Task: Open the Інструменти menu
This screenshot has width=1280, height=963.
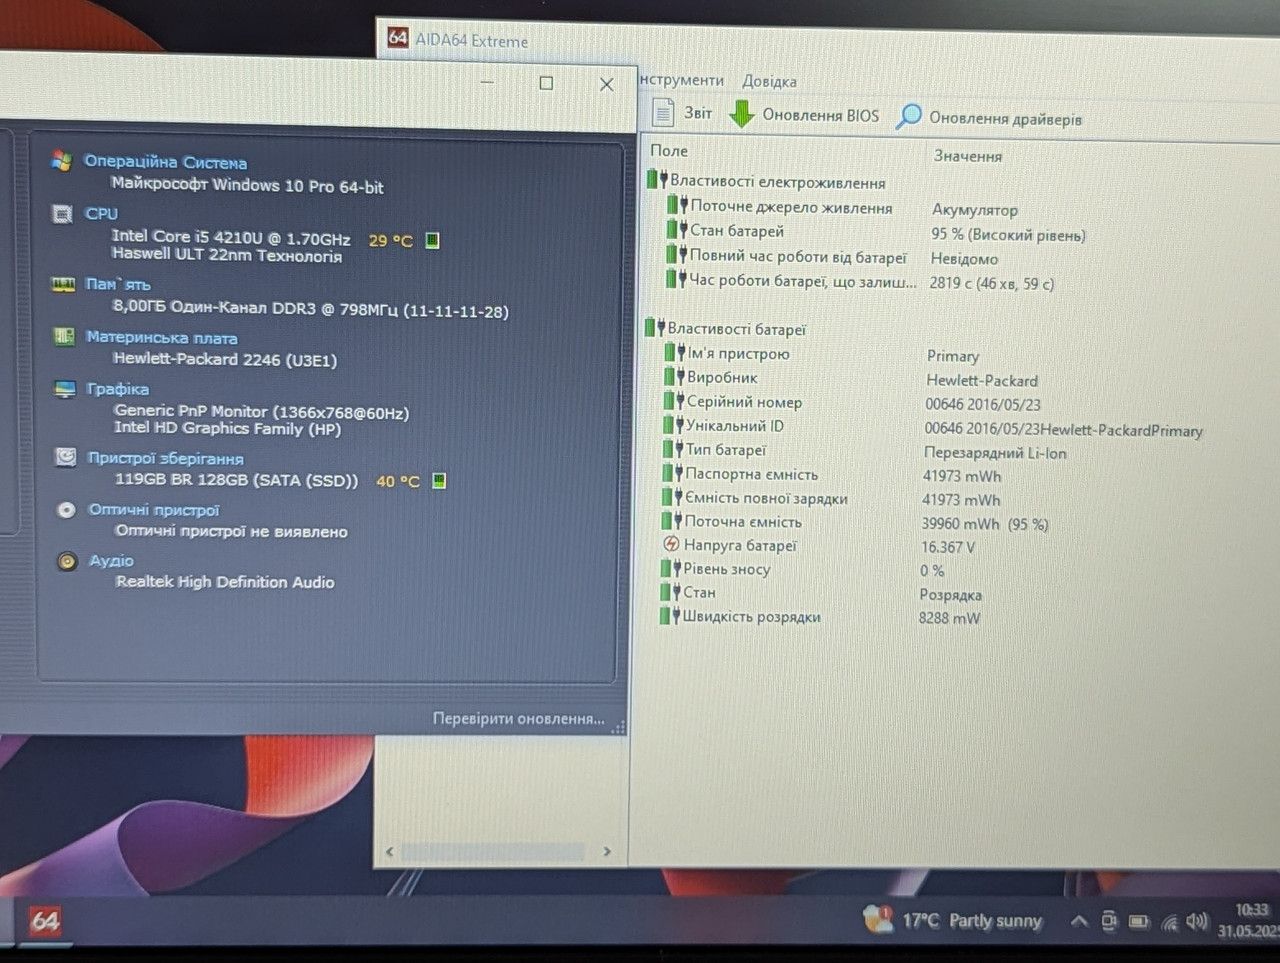Action: click(681, 80)
